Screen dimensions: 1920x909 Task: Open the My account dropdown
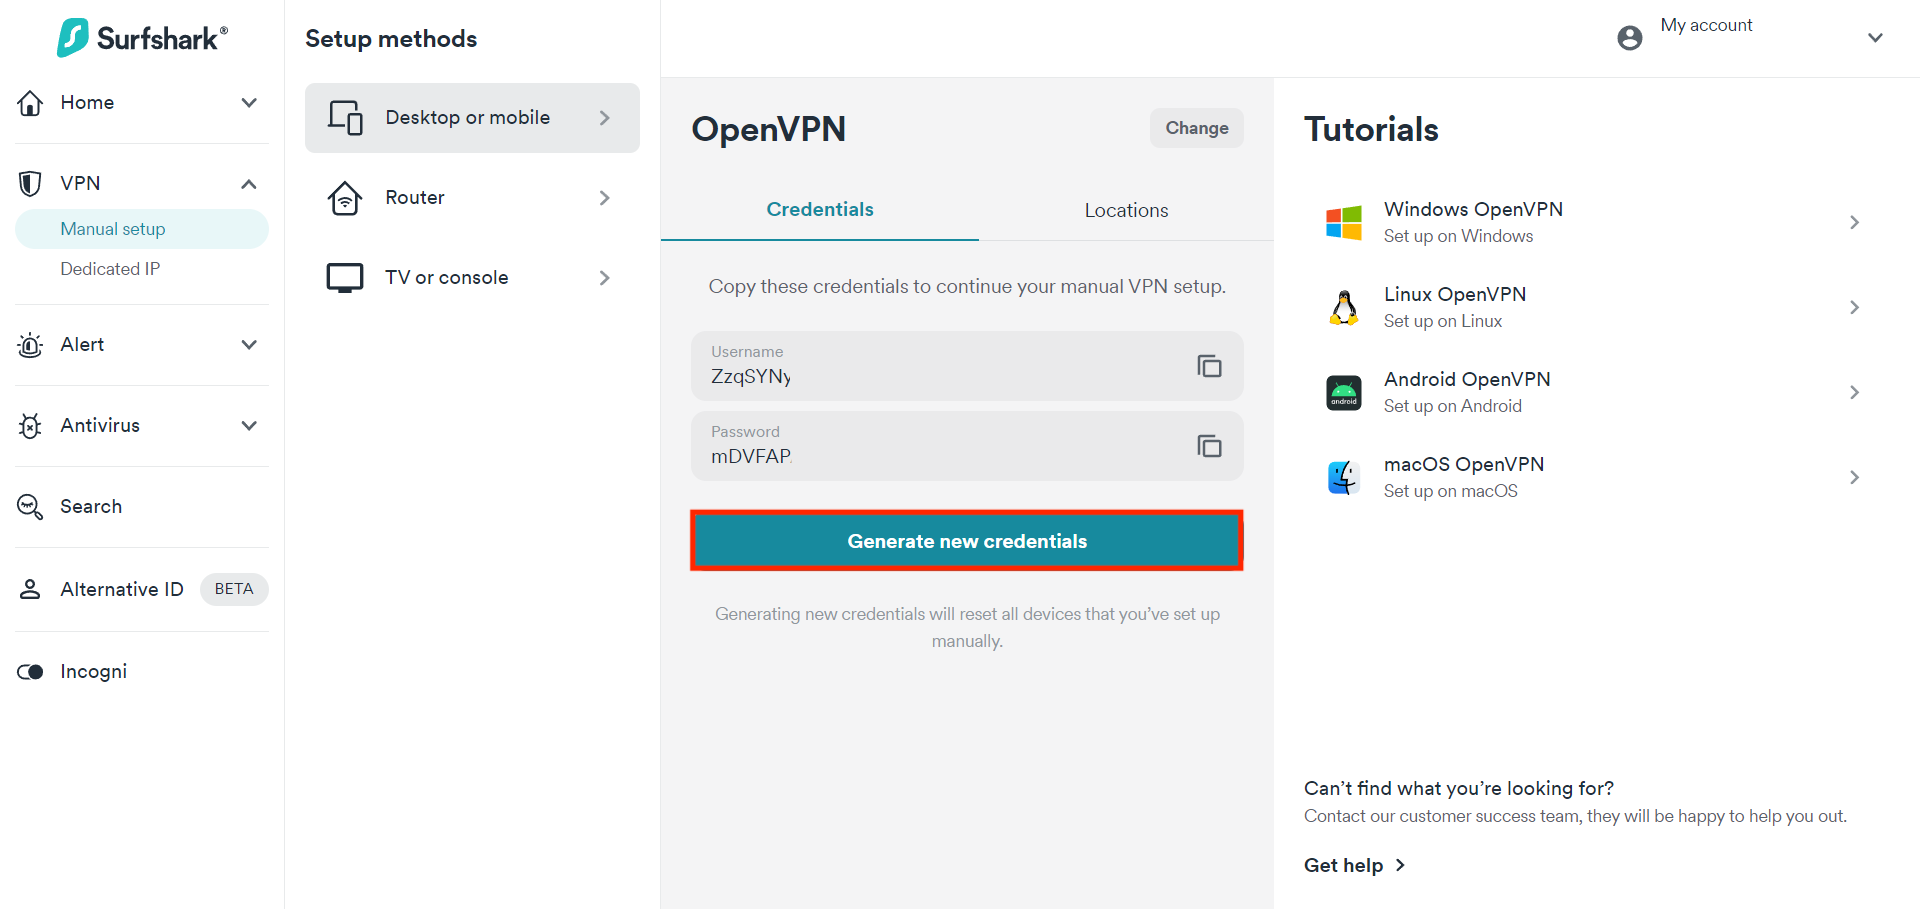(x=1874, y=38)
